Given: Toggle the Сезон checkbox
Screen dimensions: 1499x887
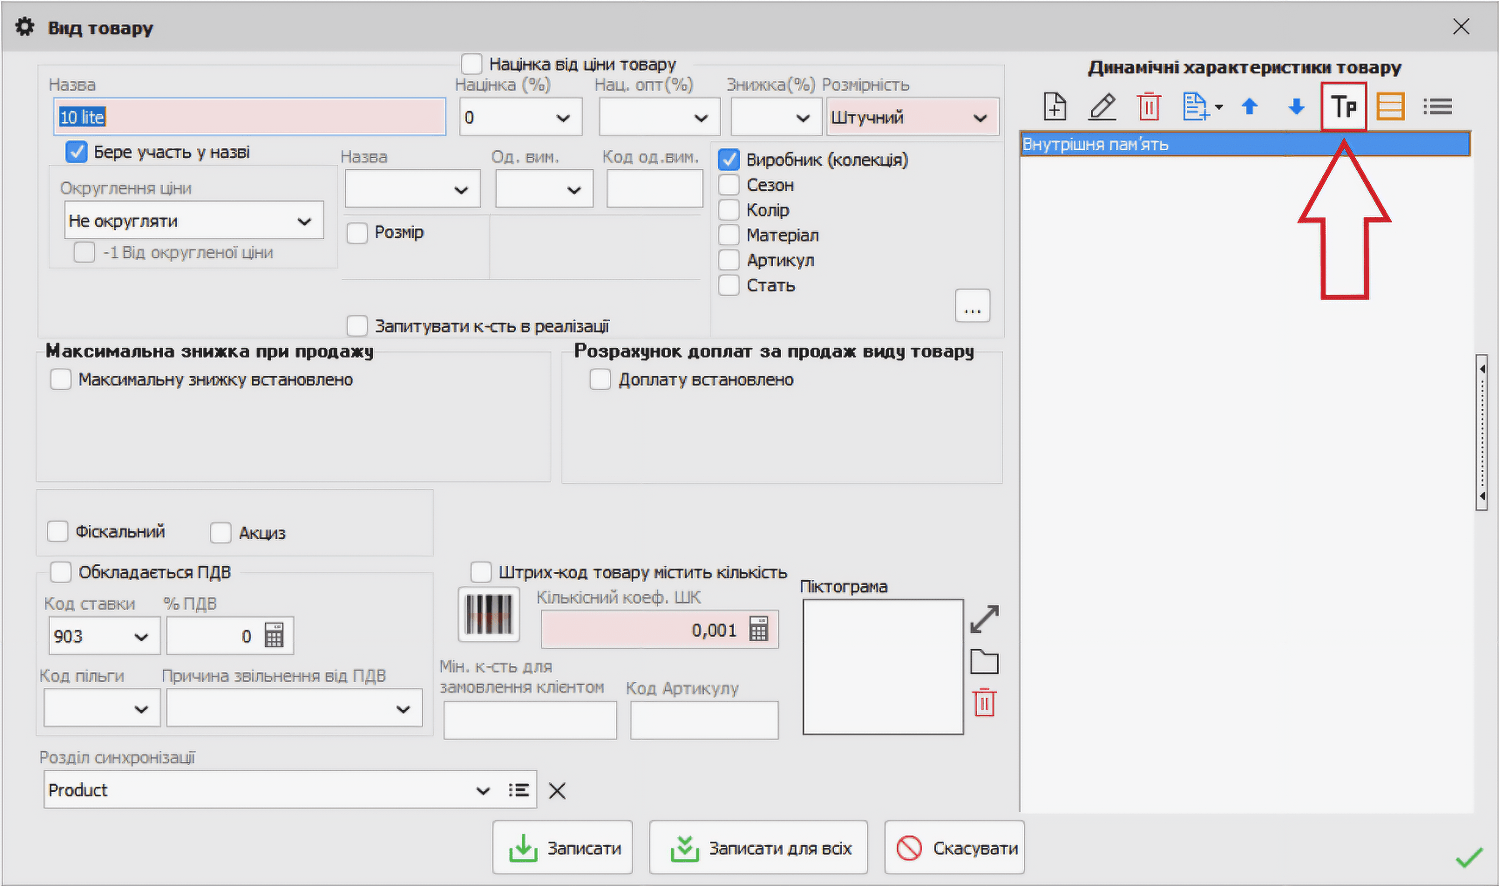Looking at the screenshot, I should (730, 185).
